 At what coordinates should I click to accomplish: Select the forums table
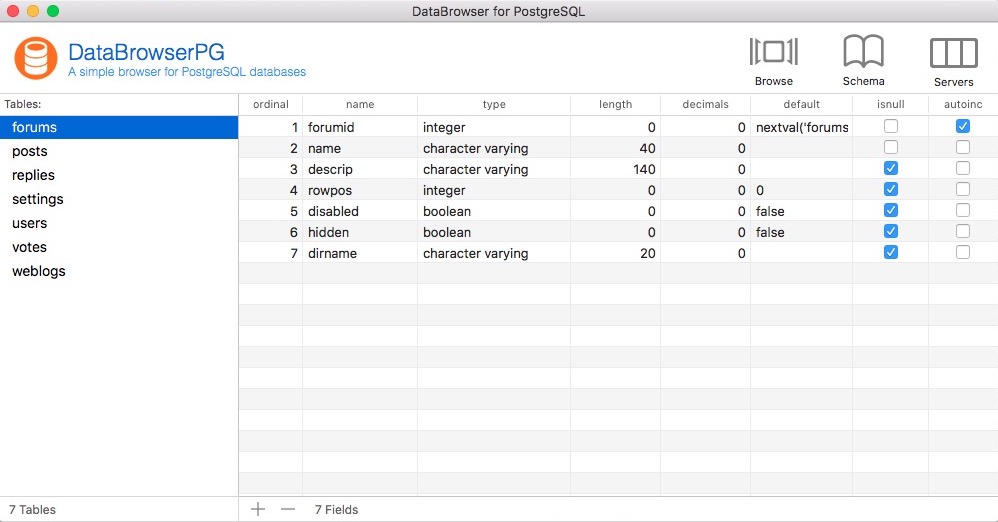coord(119,127)
